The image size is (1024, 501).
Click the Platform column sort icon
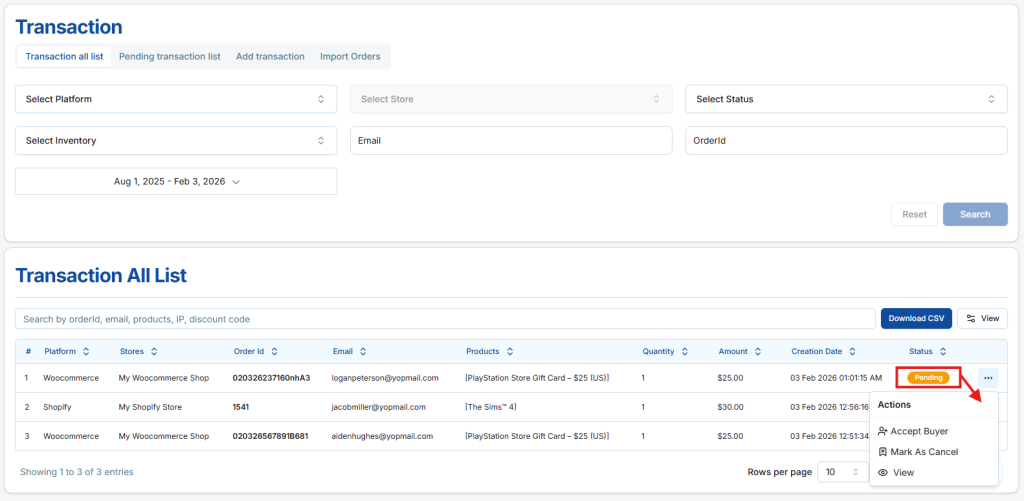(86, 352)
